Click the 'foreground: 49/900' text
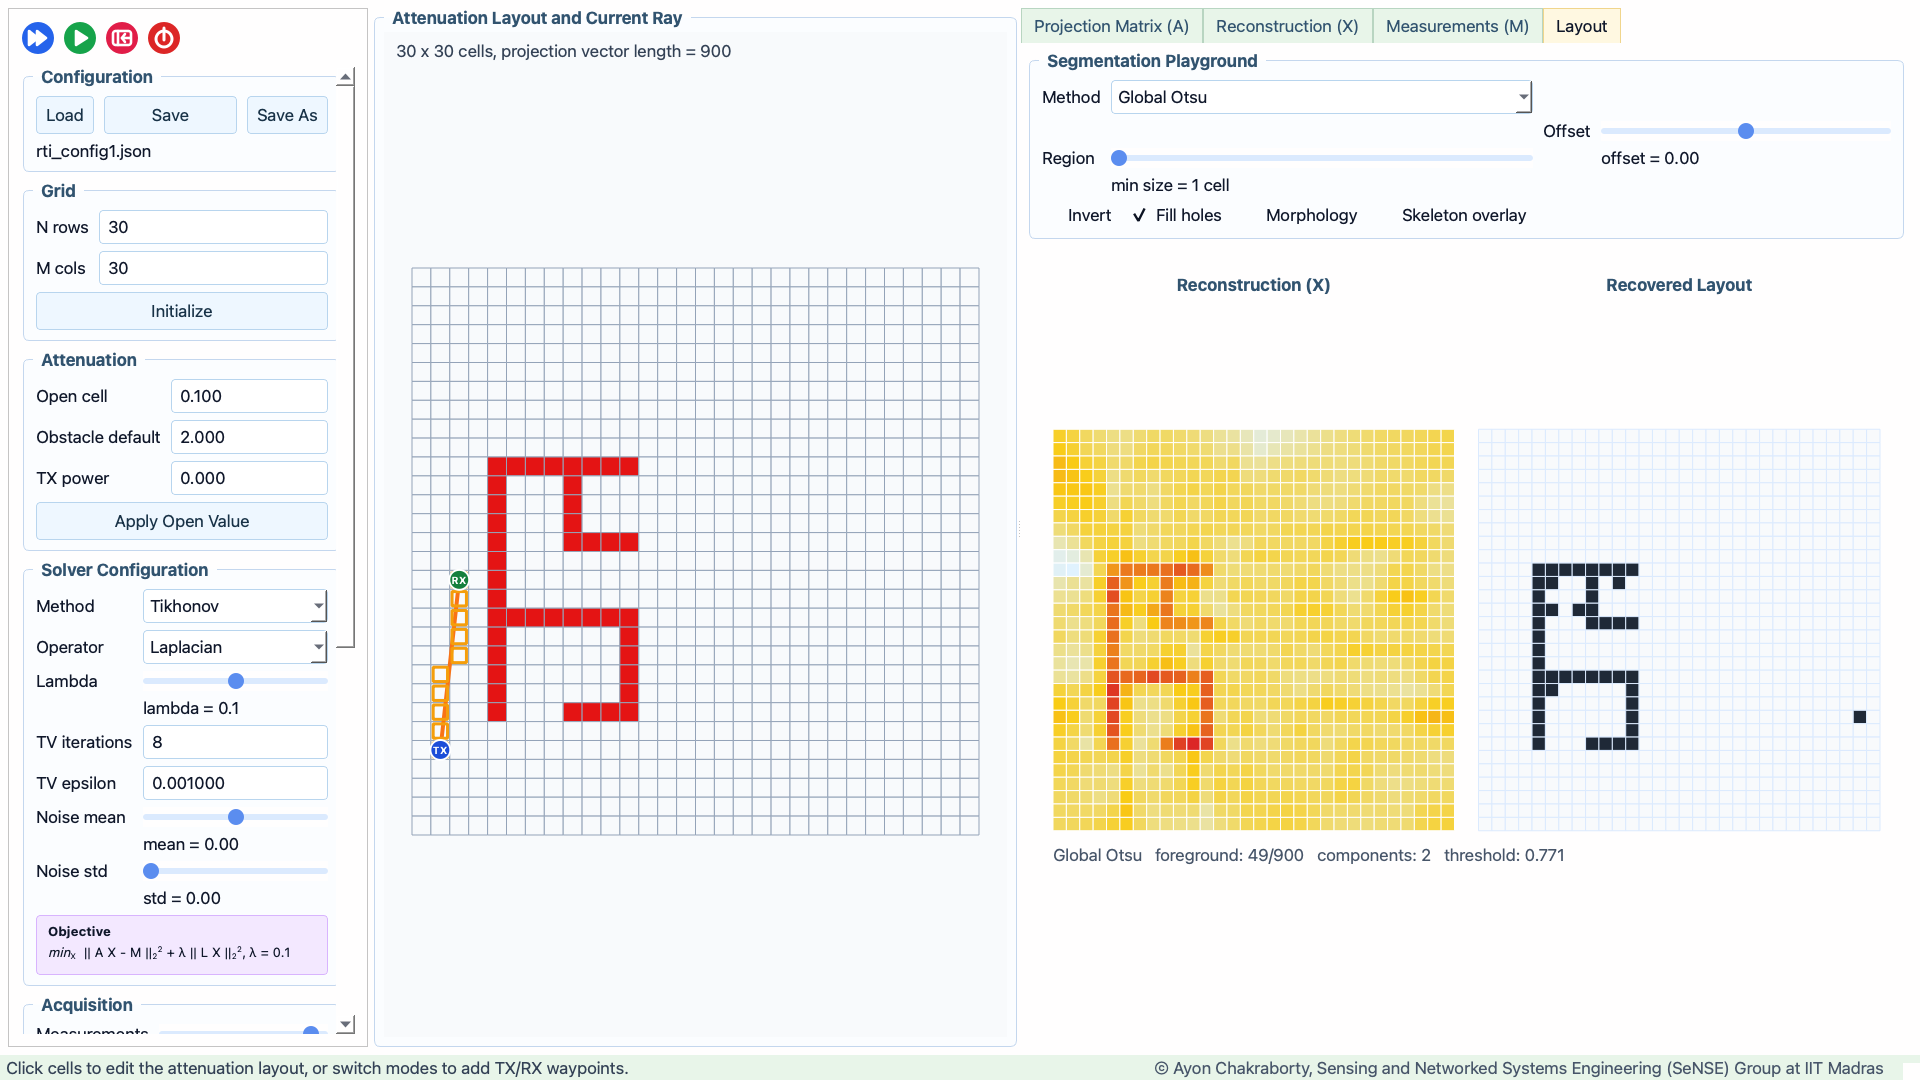1920x1080 pixels. pos(1229,855)
